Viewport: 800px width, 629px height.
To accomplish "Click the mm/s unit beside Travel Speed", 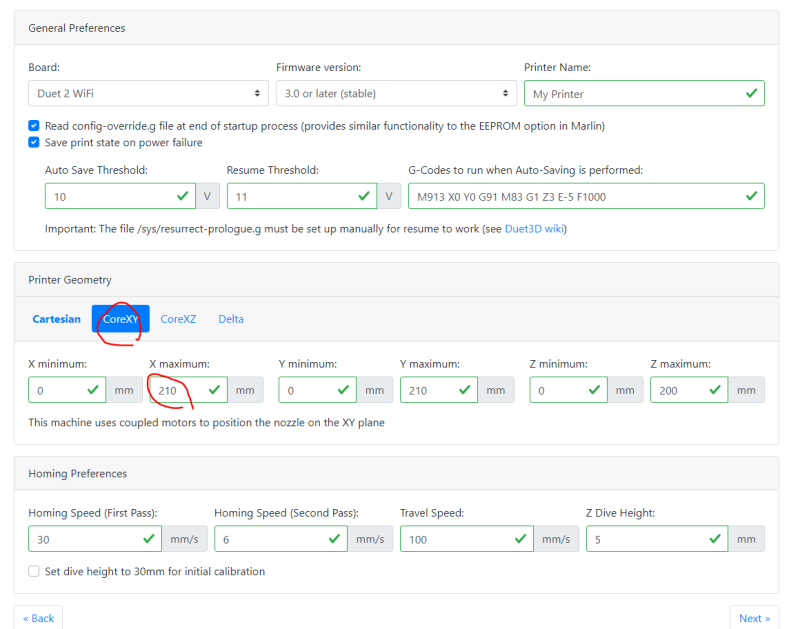I will pyautogui.click(x=556, y=539).
